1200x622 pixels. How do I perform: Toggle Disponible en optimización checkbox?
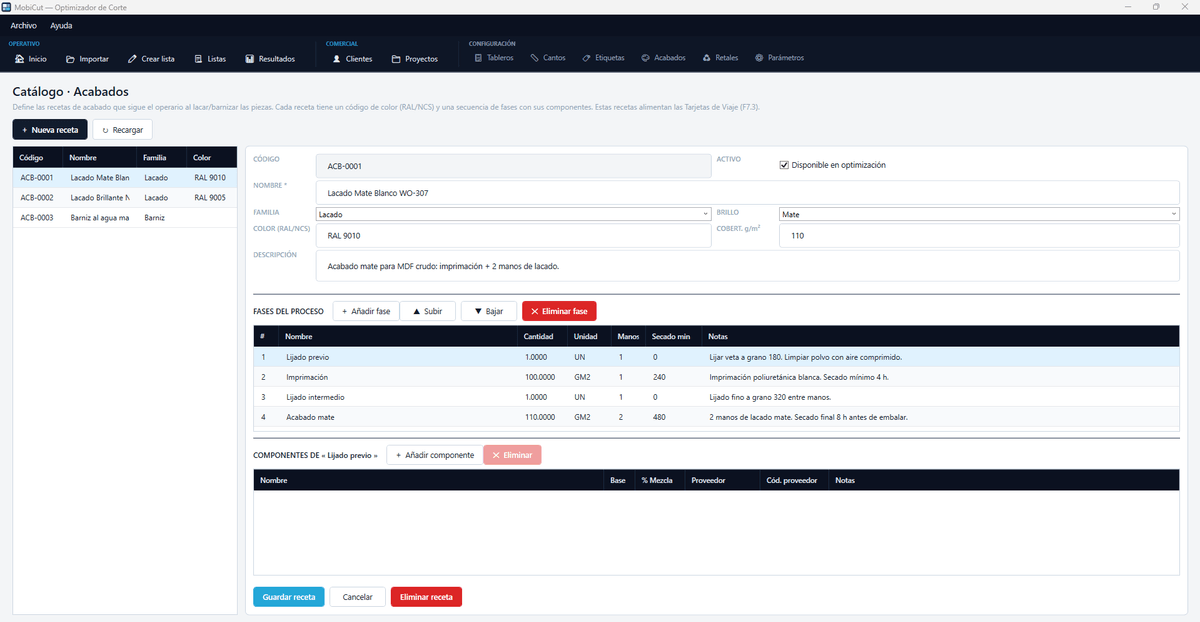(x=784, y=165)
